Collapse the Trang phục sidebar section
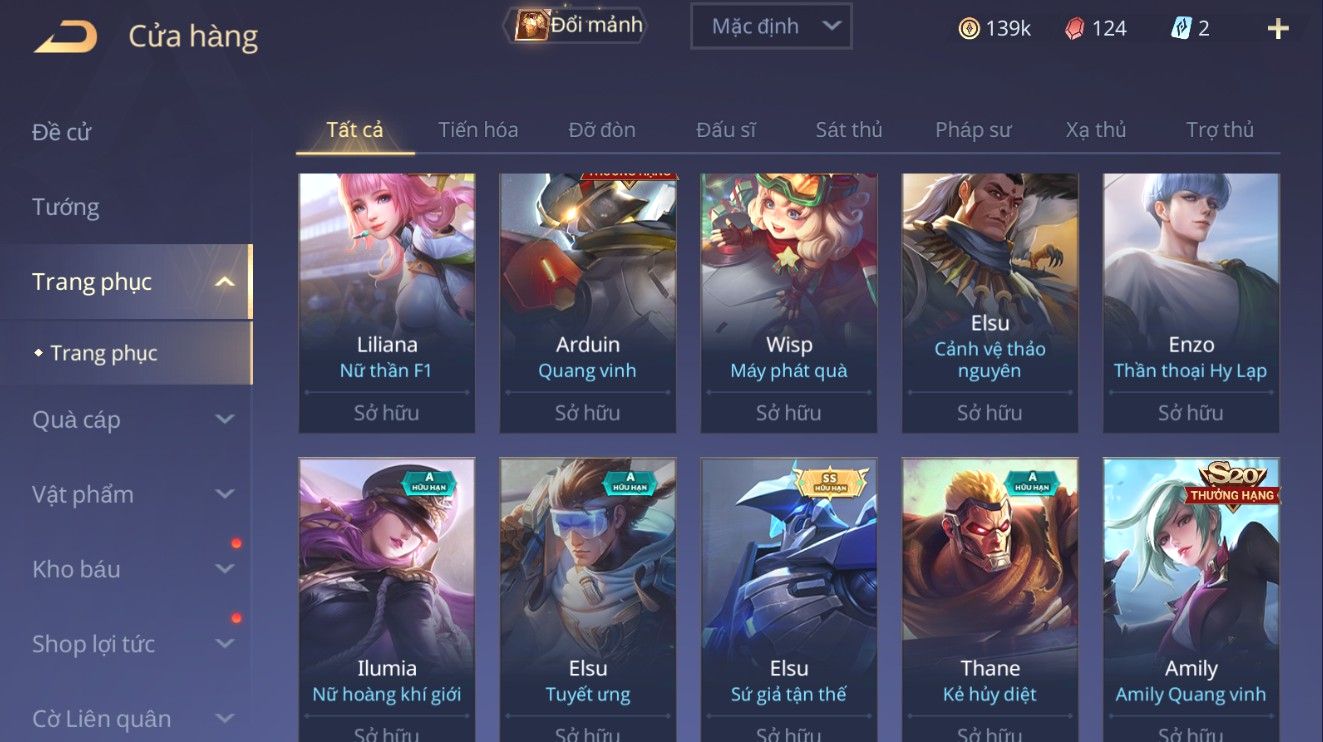The width and height of the screenshot is (1323, 742). click(x=225, y=282)
